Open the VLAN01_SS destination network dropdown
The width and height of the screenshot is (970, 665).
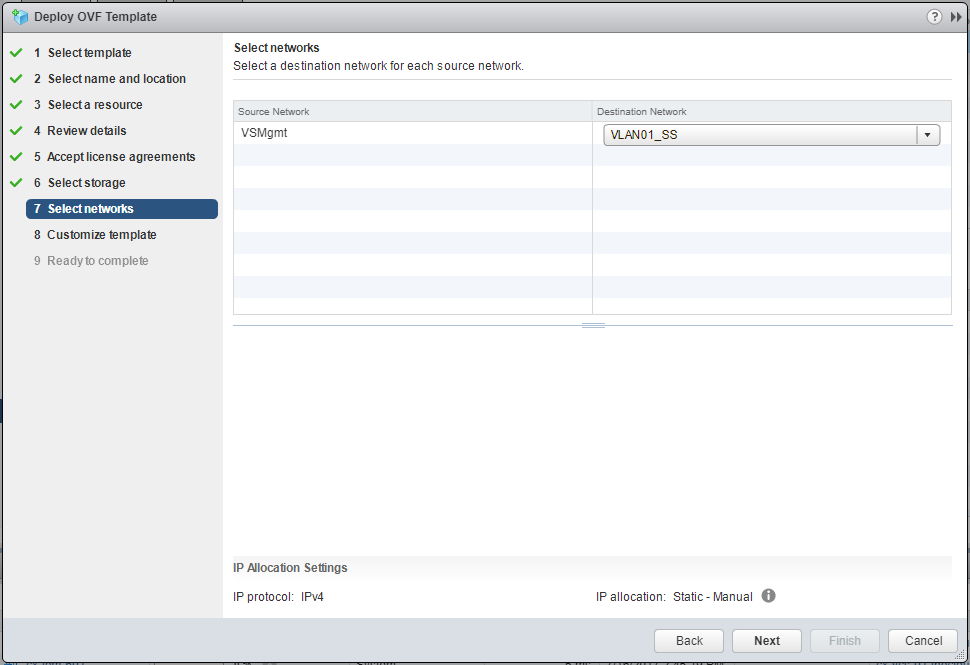click(x=927, y=135)
